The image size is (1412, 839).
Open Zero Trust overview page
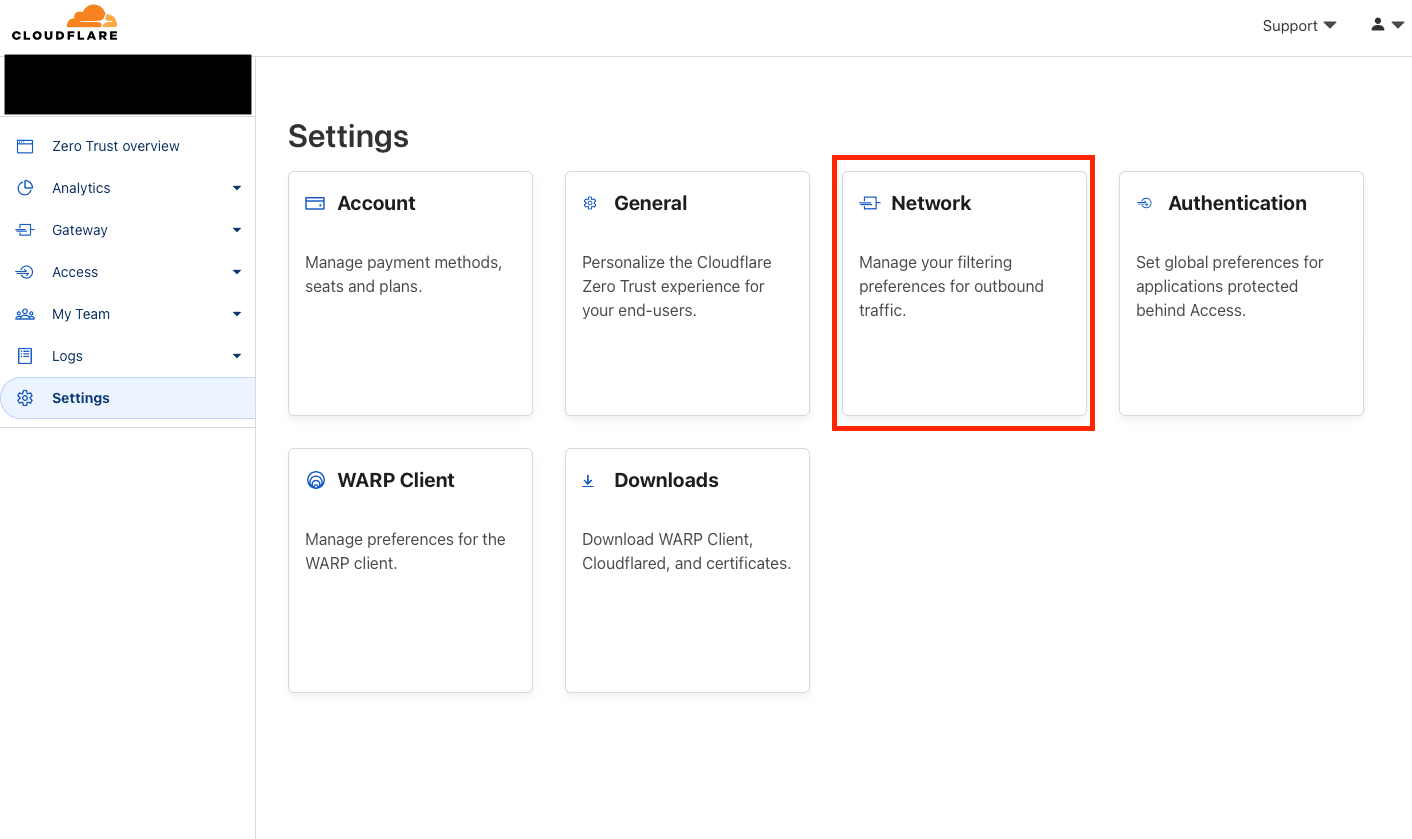115,146
